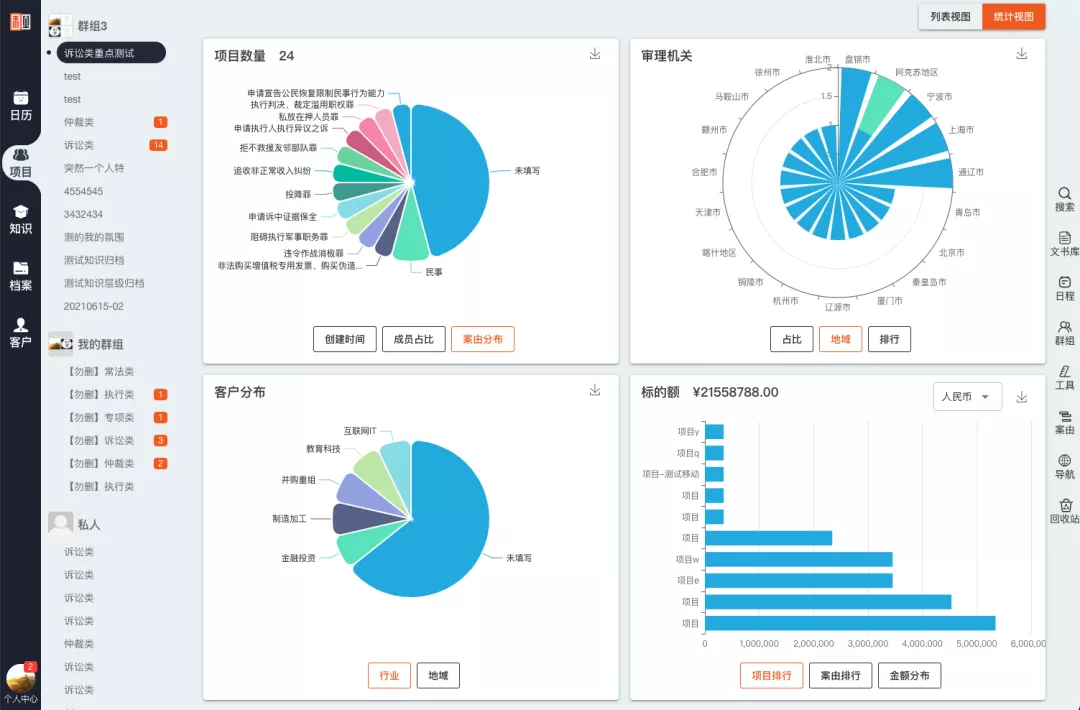Click the 金额分布 button
Image resolution: width=1080 pixels, height=710 pixels.
pos(909,676)
